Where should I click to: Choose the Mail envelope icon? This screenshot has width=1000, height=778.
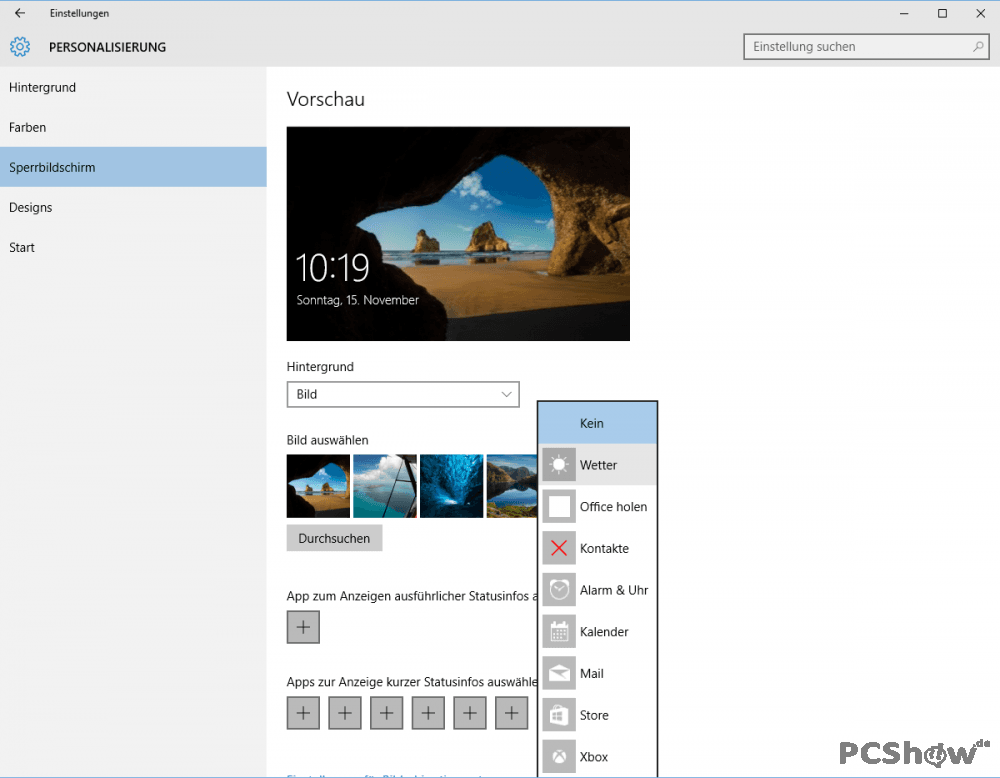point(559,673)
